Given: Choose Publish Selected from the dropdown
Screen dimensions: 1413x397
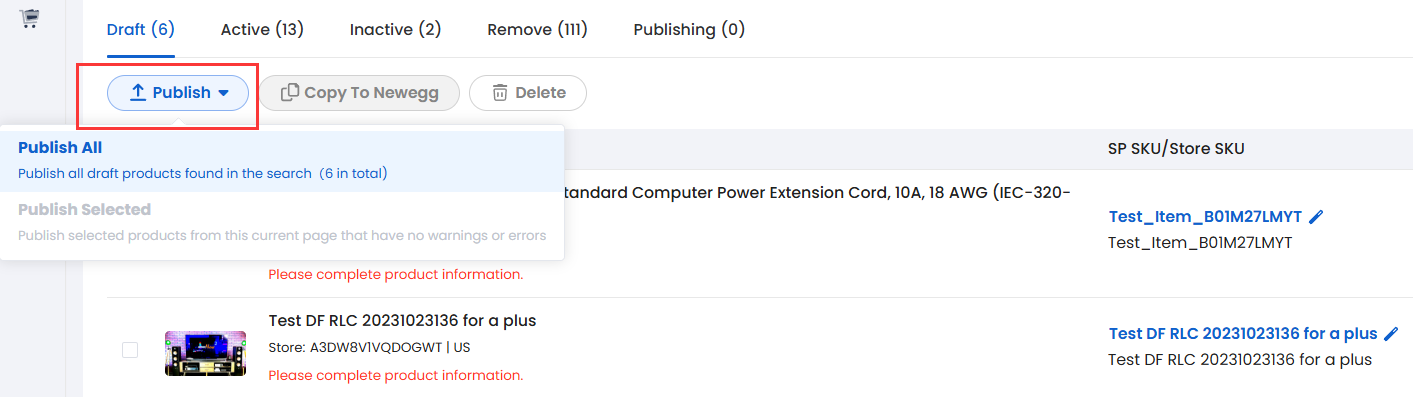Looking at the screenshot, I should point(282,222).
